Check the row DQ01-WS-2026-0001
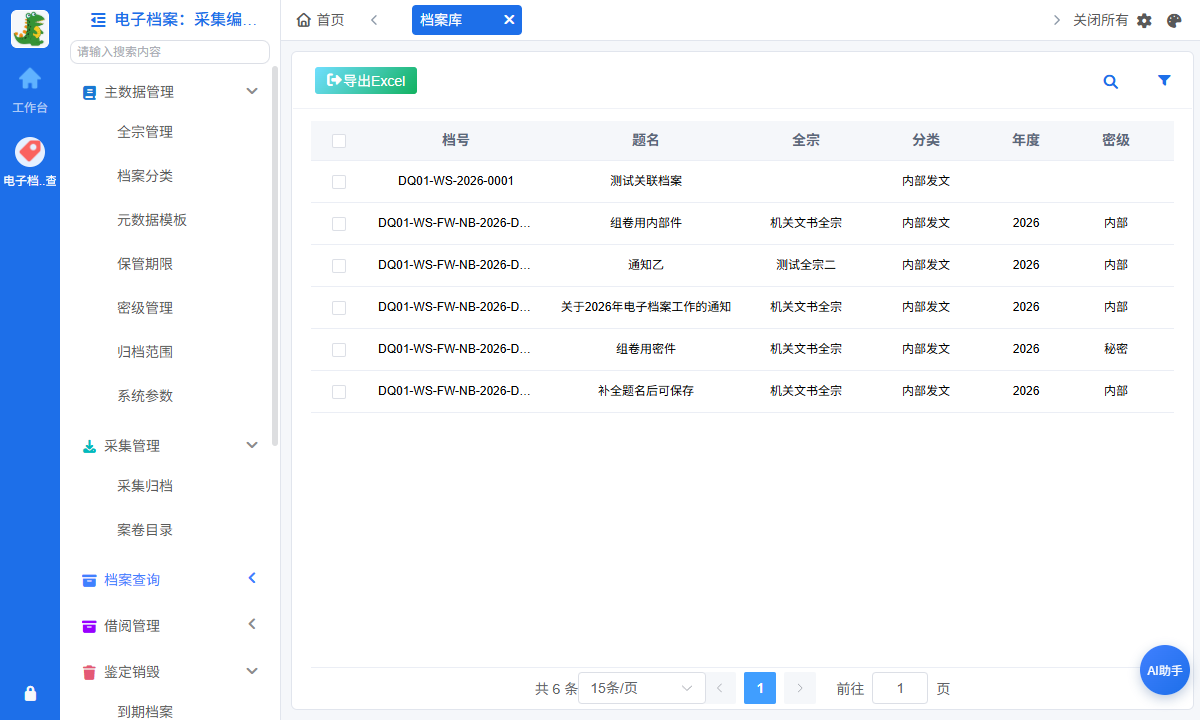The image size is (1200, 720). coord(339,182)
